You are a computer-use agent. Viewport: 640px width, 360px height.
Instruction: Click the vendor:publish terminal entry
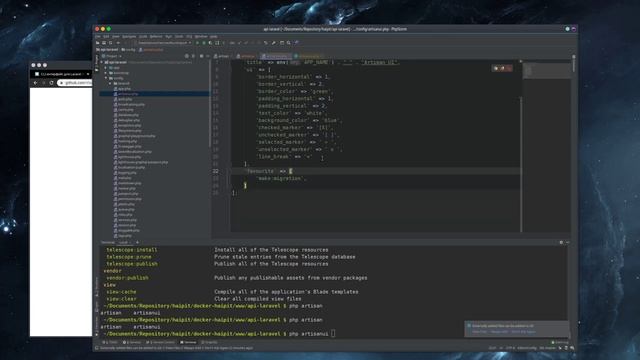(127, 278)
